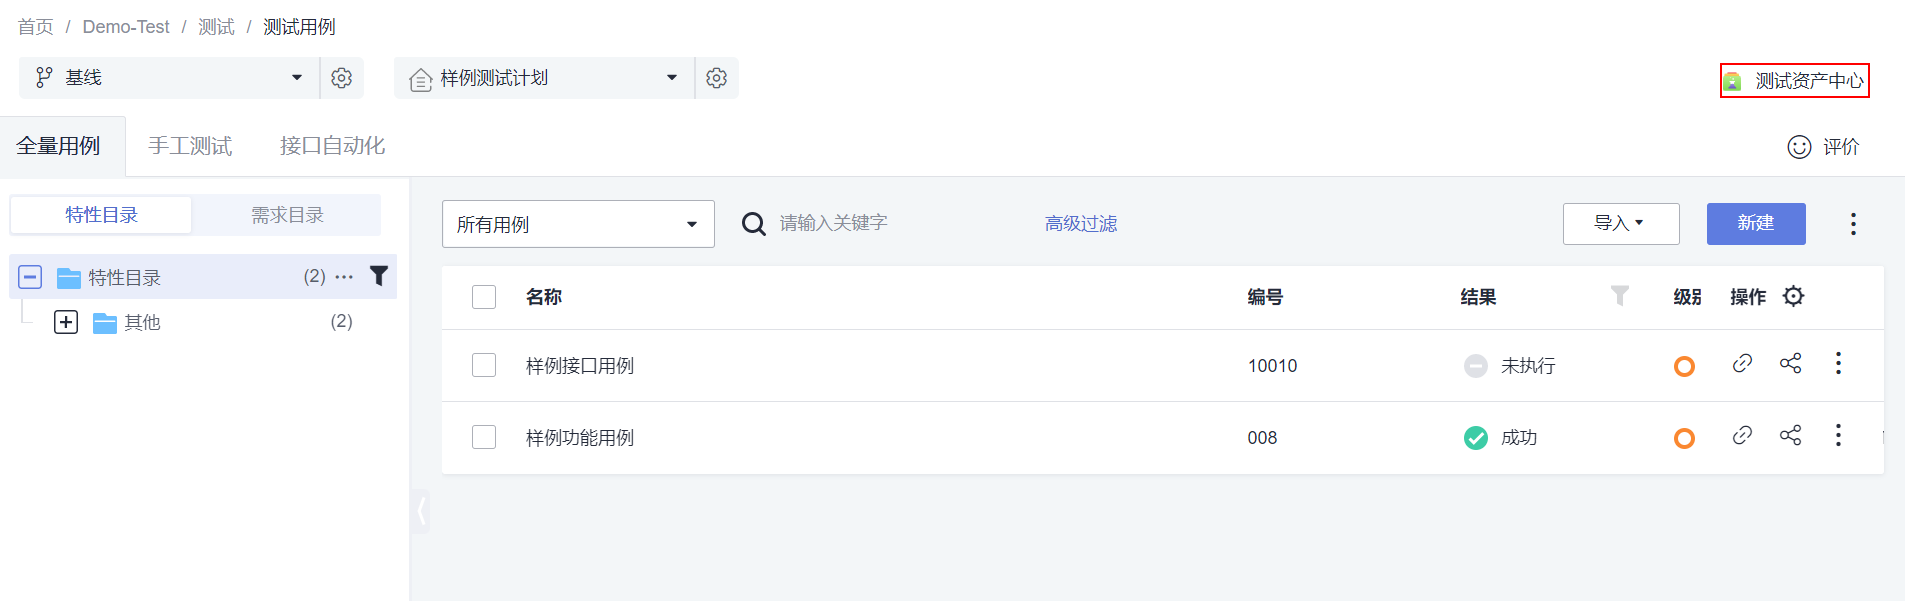Image resolution: width=1905 pixels, height=601 pixels.
Task: Click the link icon for 样例接口用例
Action: (x=1742, y=363)
